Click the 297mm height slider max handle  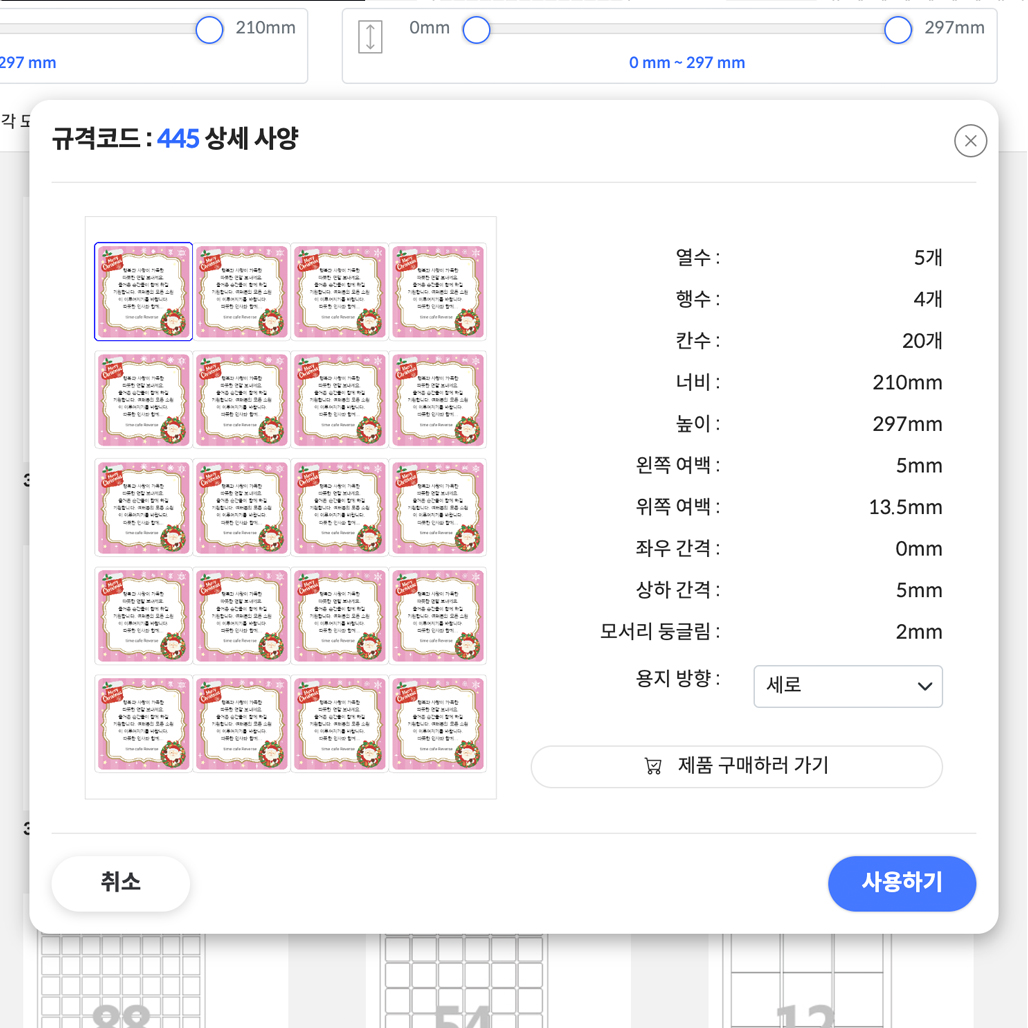[898, 30]
